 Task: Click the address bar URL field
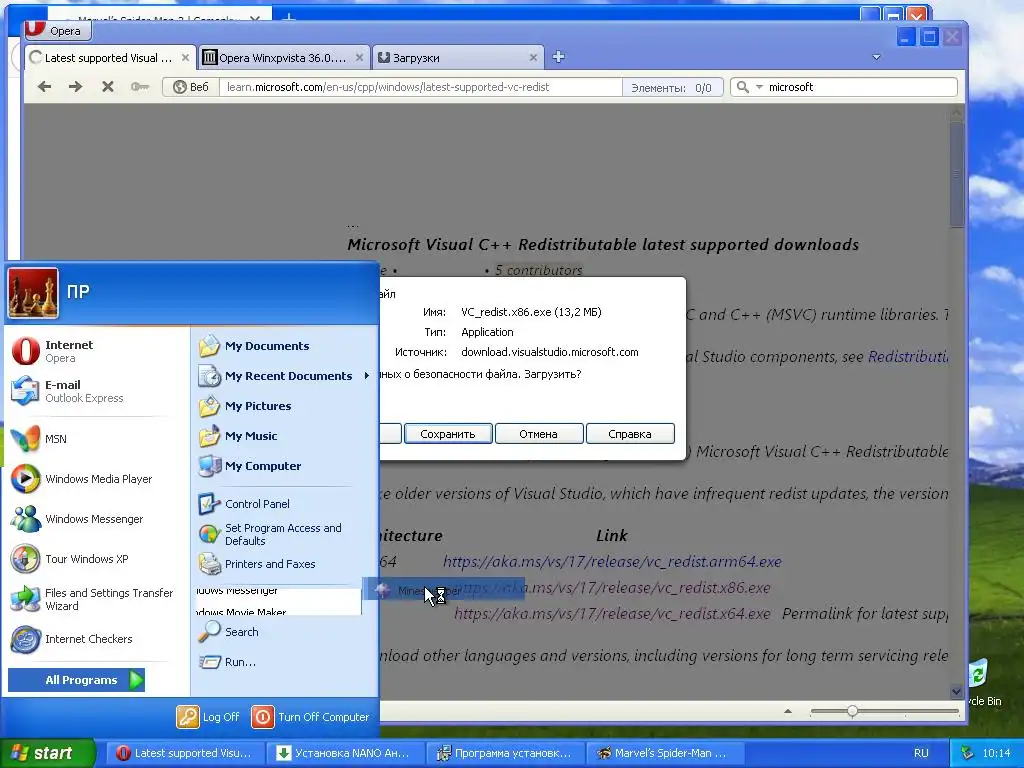pos(421,87)
